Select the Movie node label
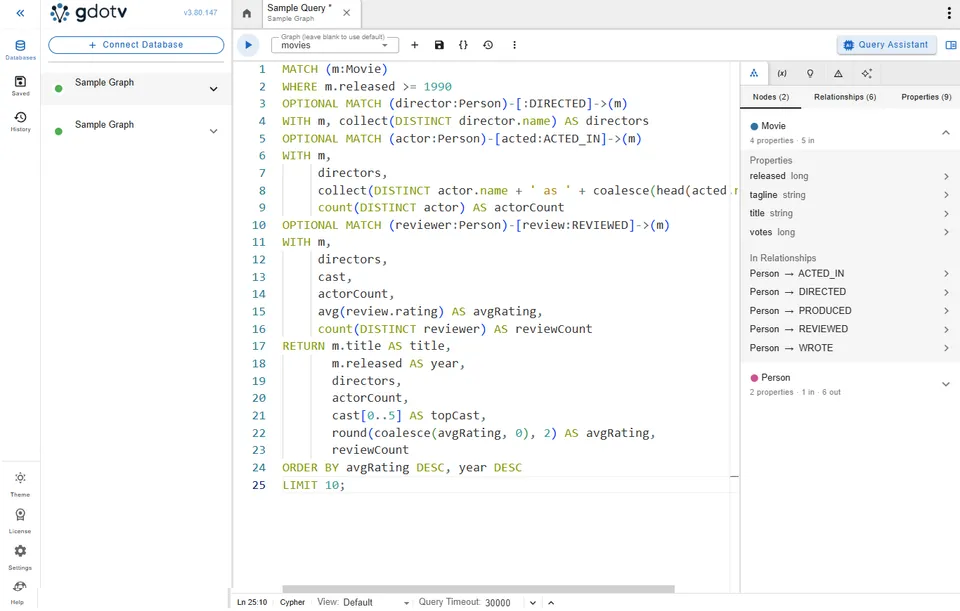The height and width of the screenshot is (611, 960). pos(773,126)
